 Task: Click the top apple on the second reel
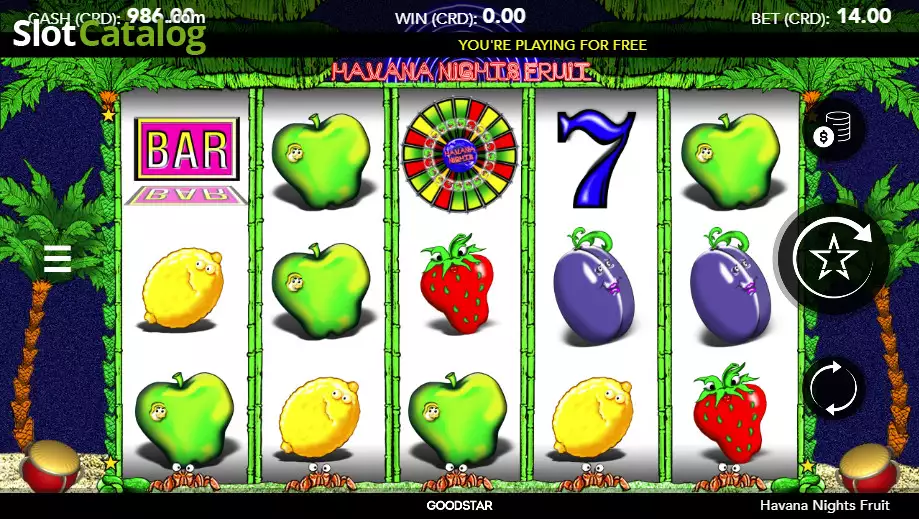pos(321,161)
